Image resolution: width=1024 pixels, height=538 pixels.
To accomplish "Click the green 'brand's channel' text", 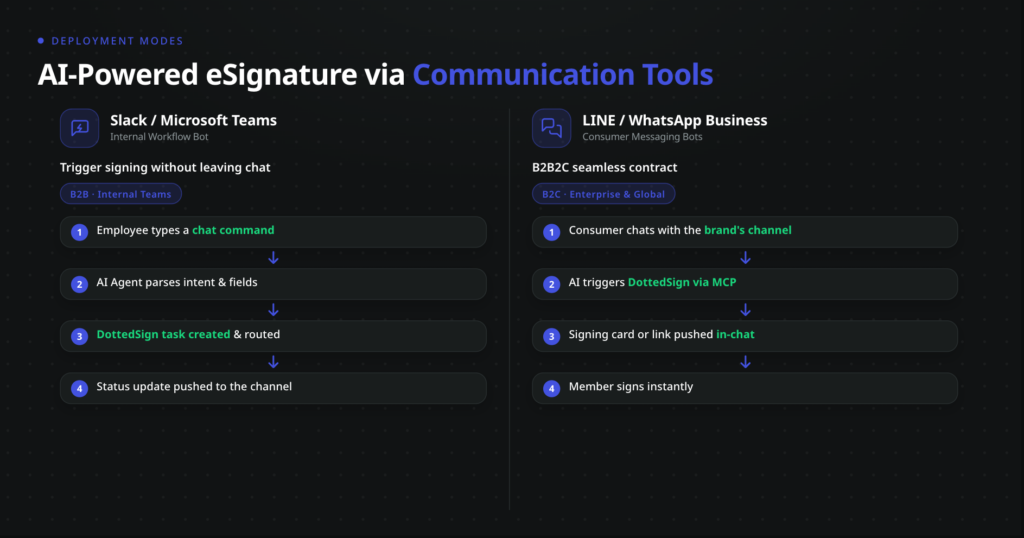I will (748, 230).
